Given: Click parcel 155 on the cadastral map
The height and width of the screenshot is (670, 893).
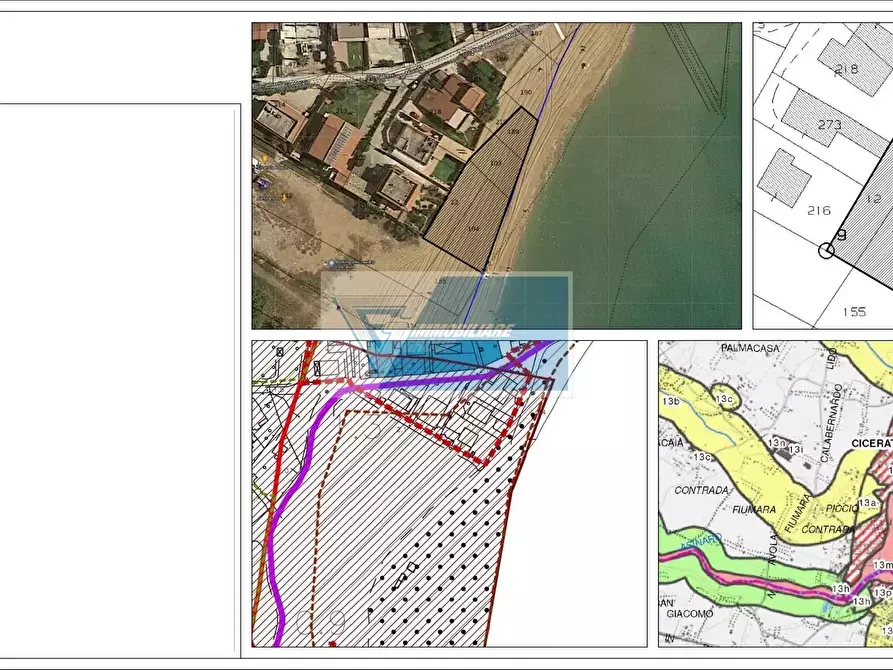Looking at the screenshot, I should click(853, 312).
